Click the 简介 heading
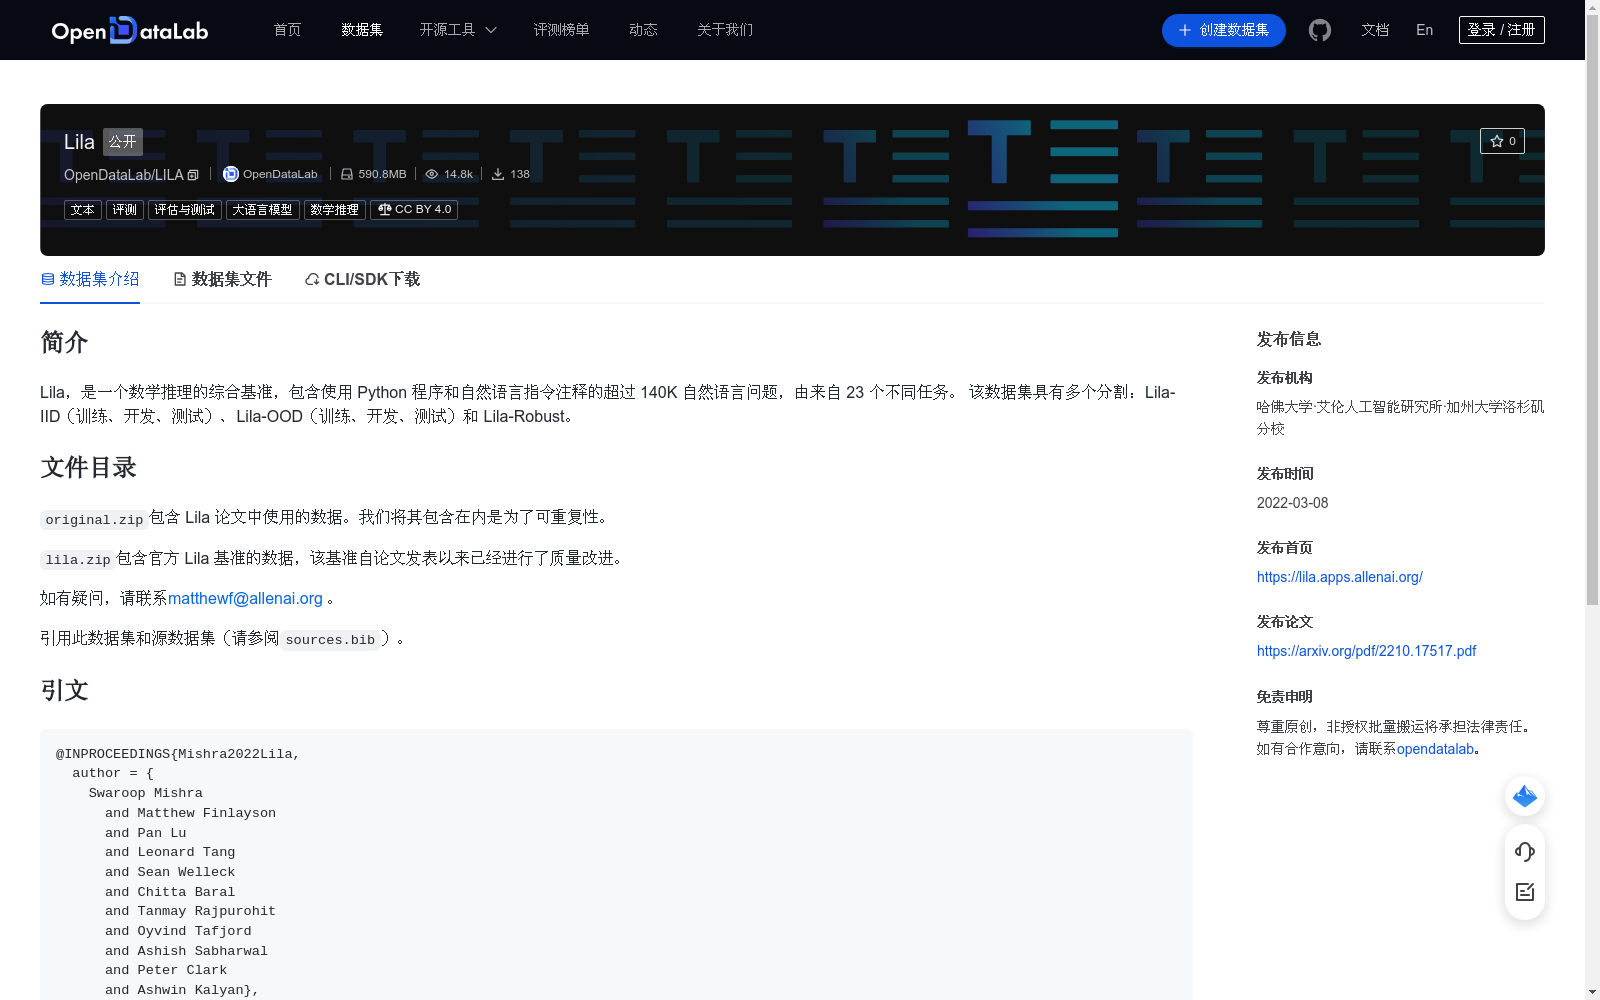This screenshot has width=1600, height=1000. tap(64, 342)
